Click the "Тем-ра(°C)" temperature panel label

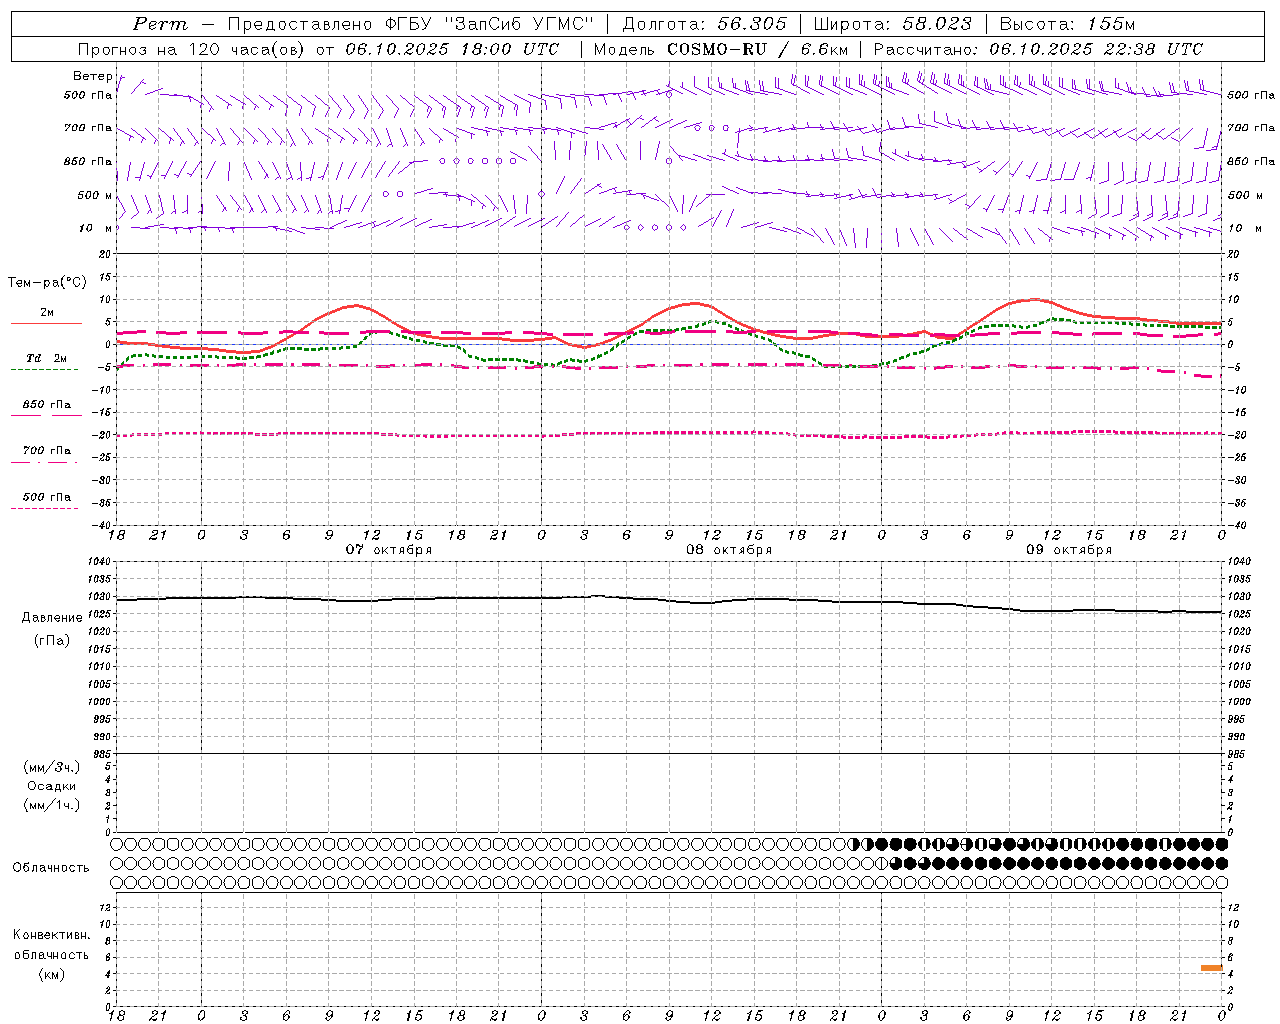pyautogui.click(x=47, y=283)
